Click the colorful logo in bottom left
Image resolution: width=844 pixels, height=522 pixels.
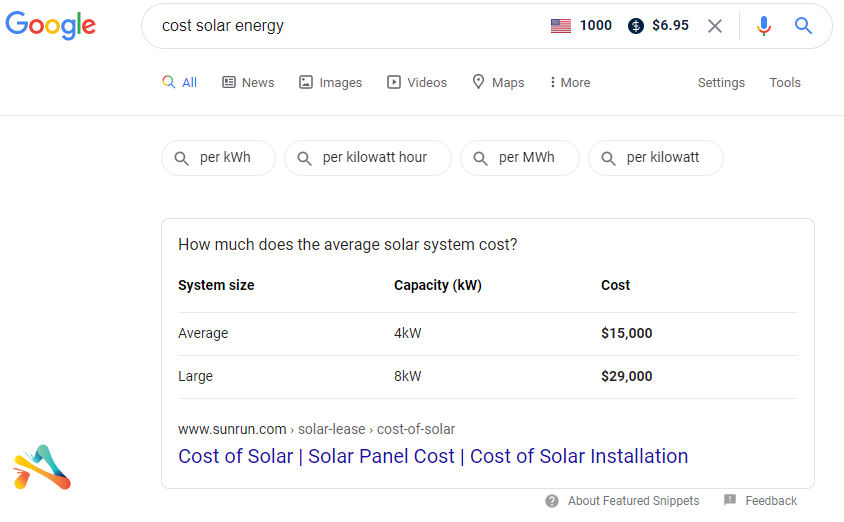42,467
